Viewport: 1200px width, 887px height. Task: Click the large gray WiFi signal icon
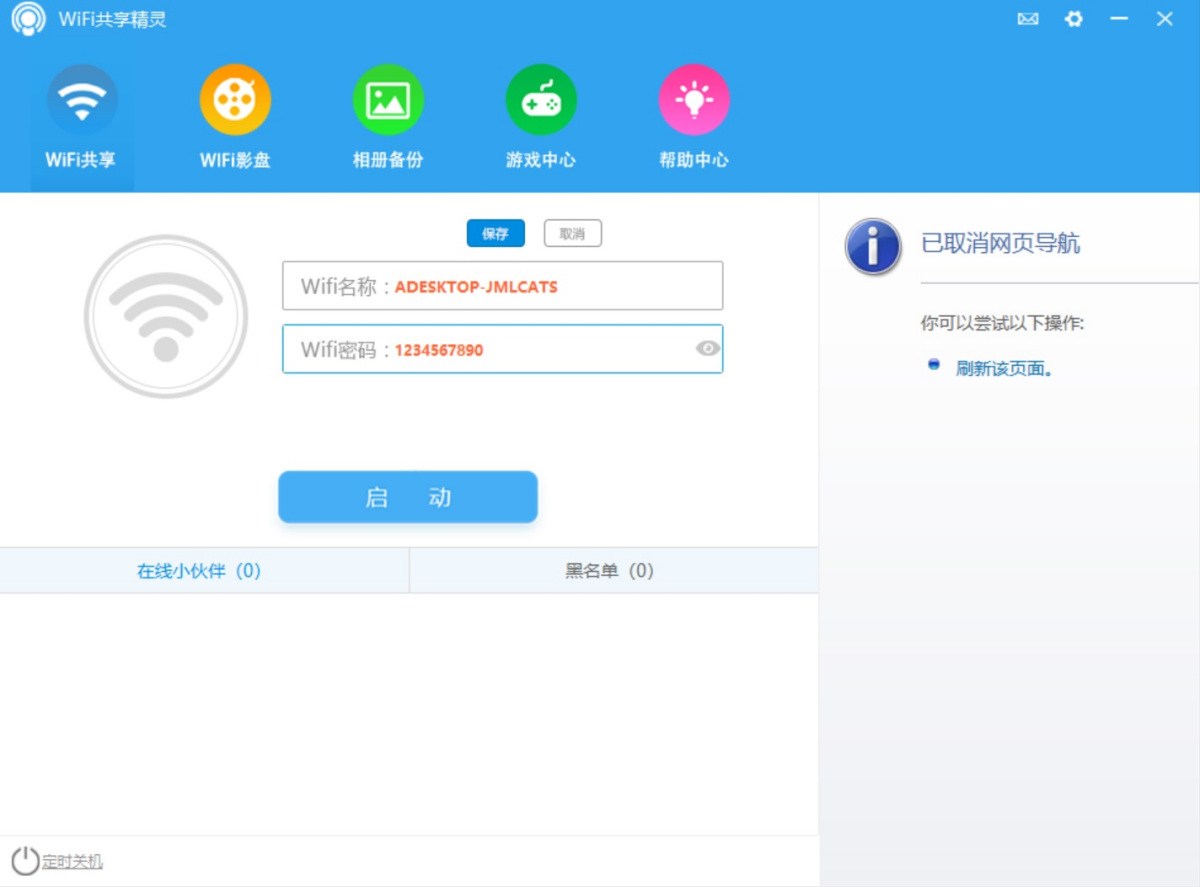click(x=165, y=316)
